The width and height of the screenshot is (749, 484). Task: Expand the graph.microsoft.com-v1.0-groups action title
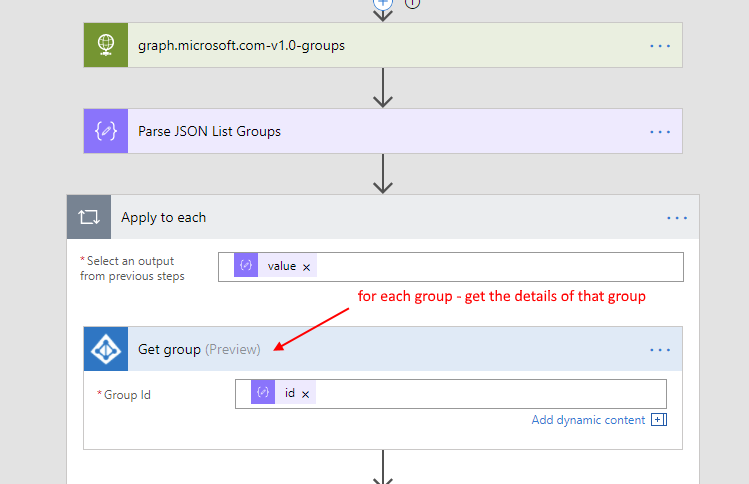pos(241,45)
